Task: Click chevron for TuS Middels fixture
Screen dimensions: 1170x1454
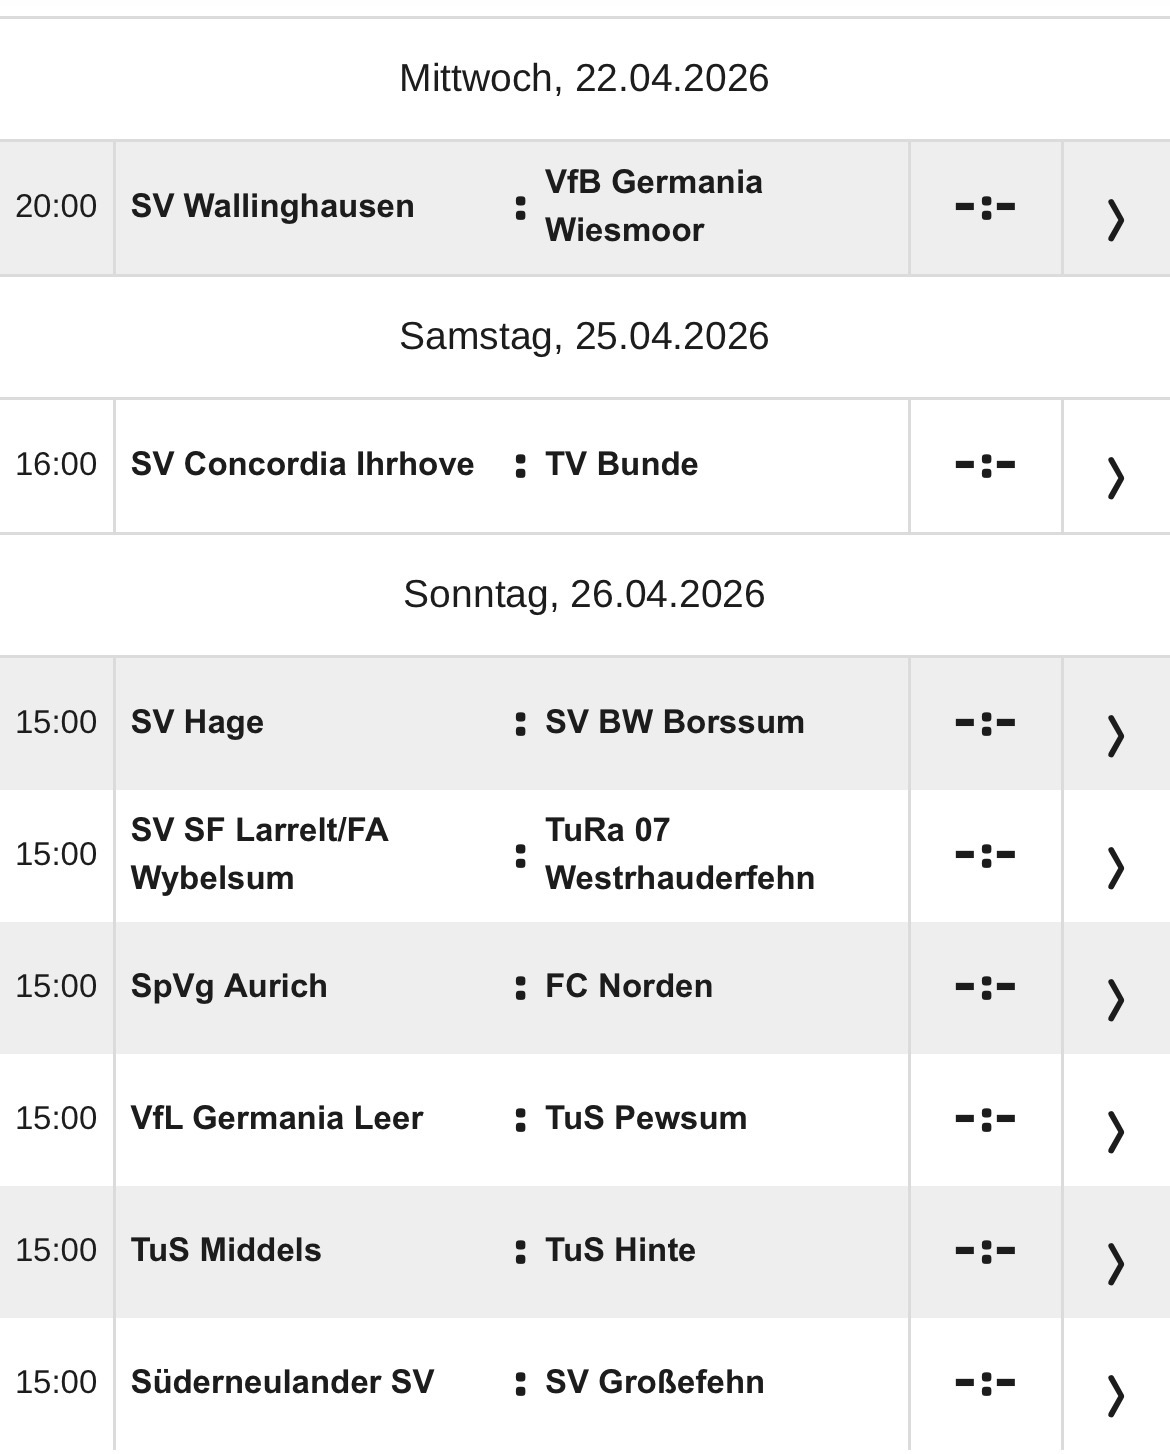Action: (x=1115, y=1263)
